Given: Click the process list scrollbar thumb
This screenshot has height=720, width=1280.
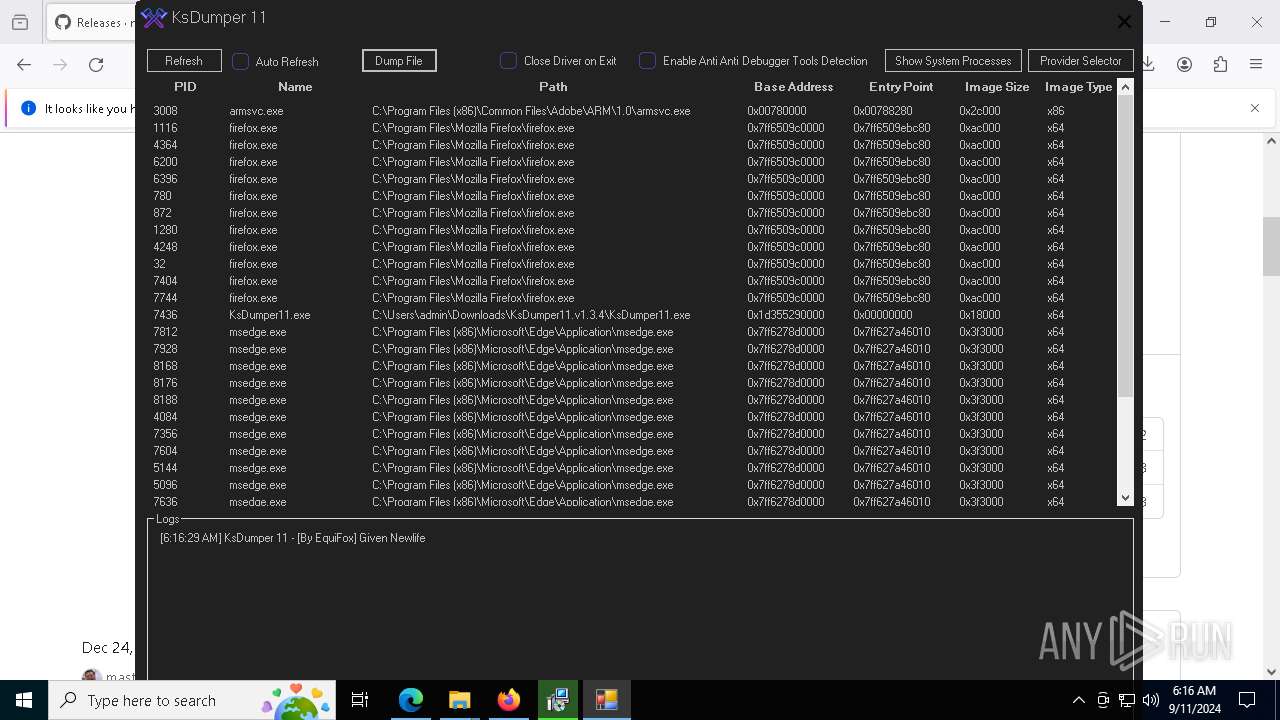Looking at the screenshot, I should point(1125,246).
